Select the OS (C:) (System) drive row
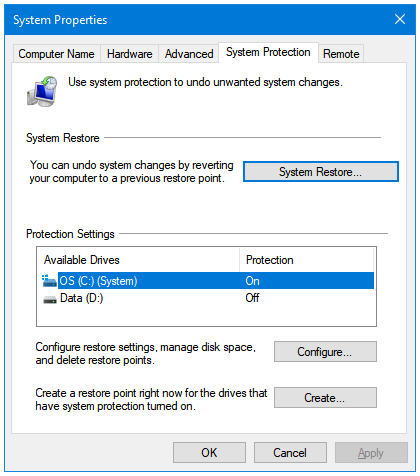This screenshot has width=420, height=476. (x=207, y=281)
